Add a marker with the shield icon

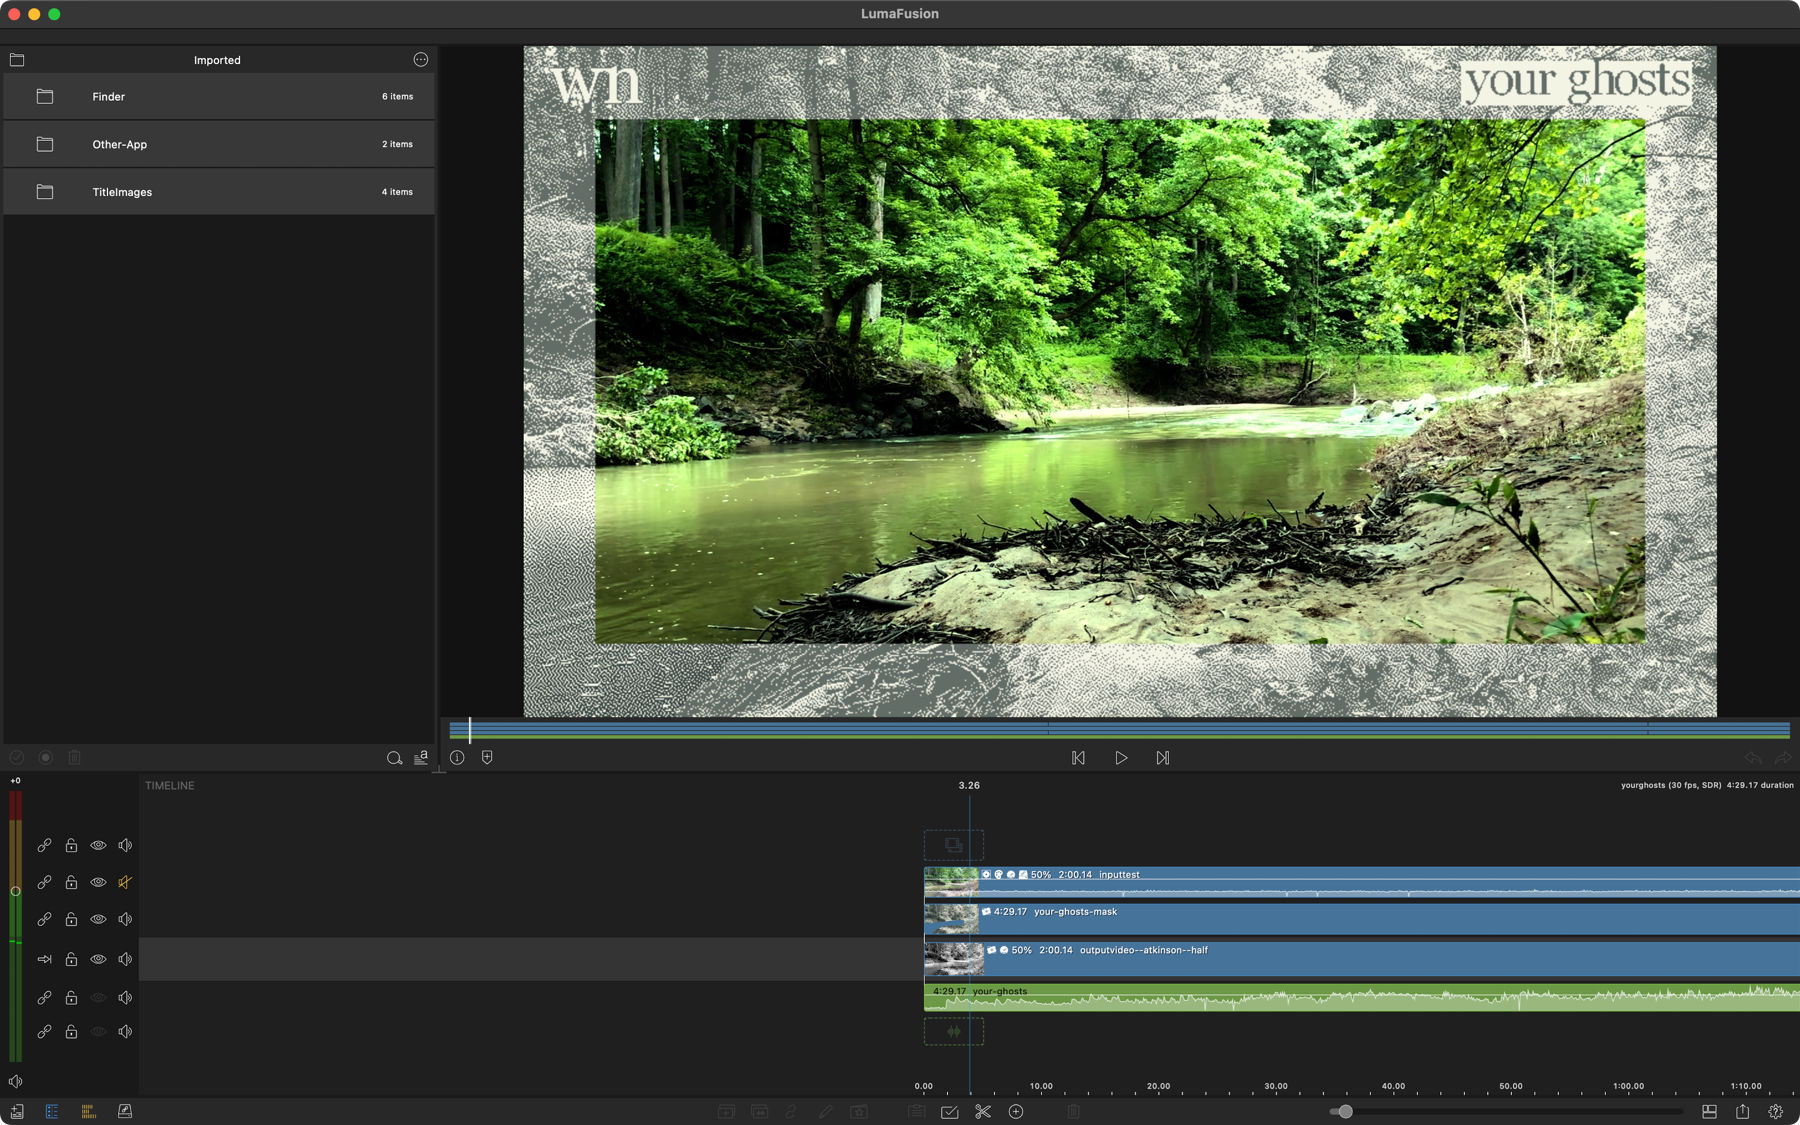[x=487, y=758]
